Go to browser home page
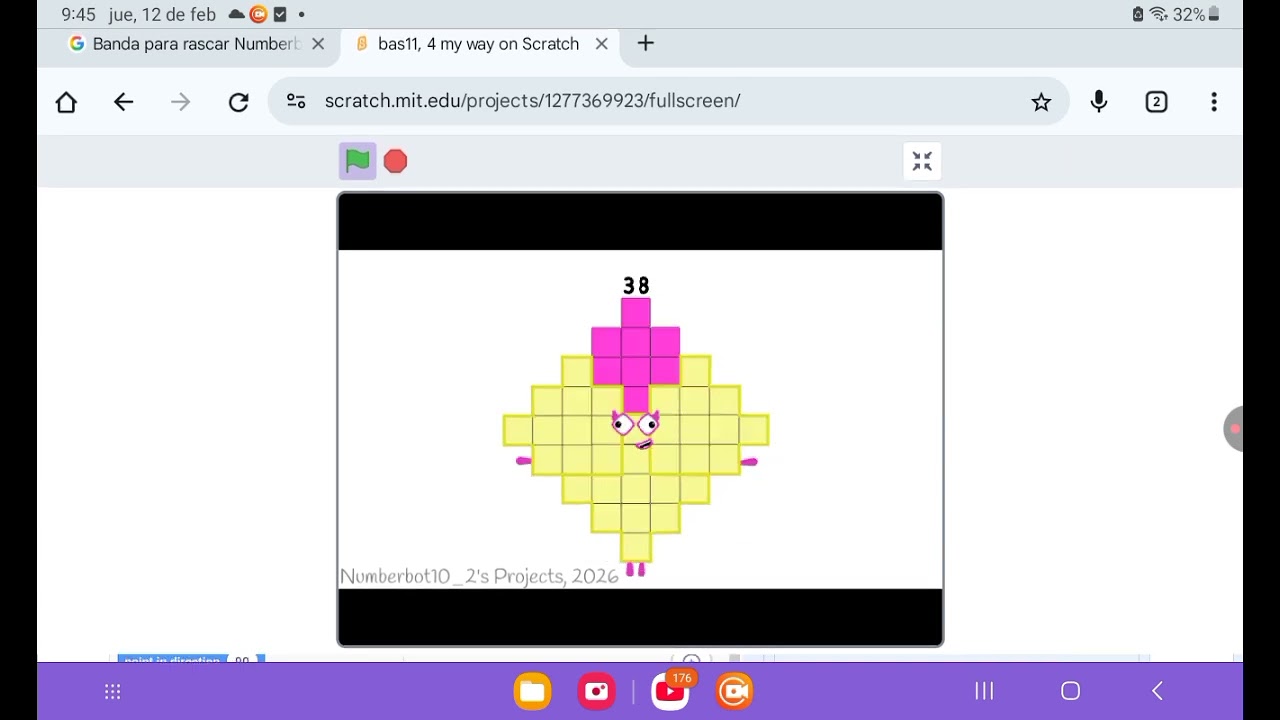This screenshot has height=720, width=1280. [x=66, y=102]
